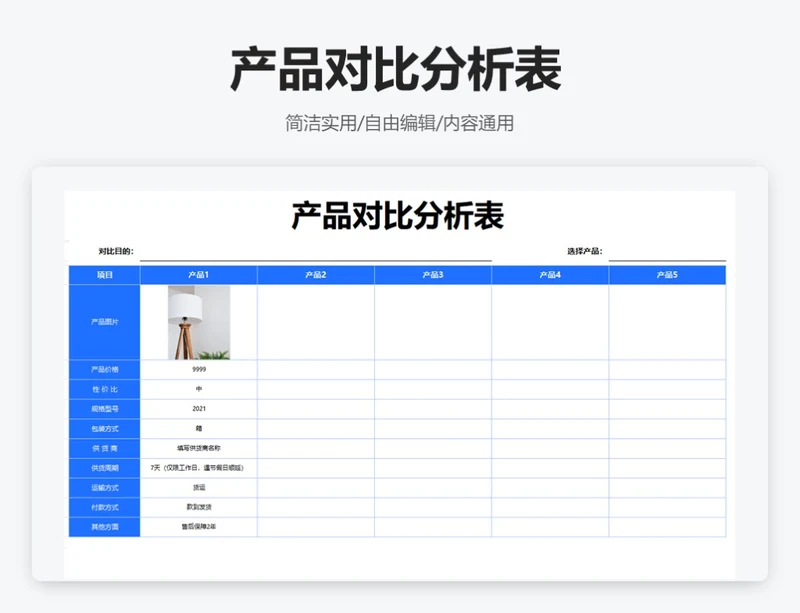Screen dimensions: 800x613
Task: Select the 供货周期 row label
Action: [105, 468]
